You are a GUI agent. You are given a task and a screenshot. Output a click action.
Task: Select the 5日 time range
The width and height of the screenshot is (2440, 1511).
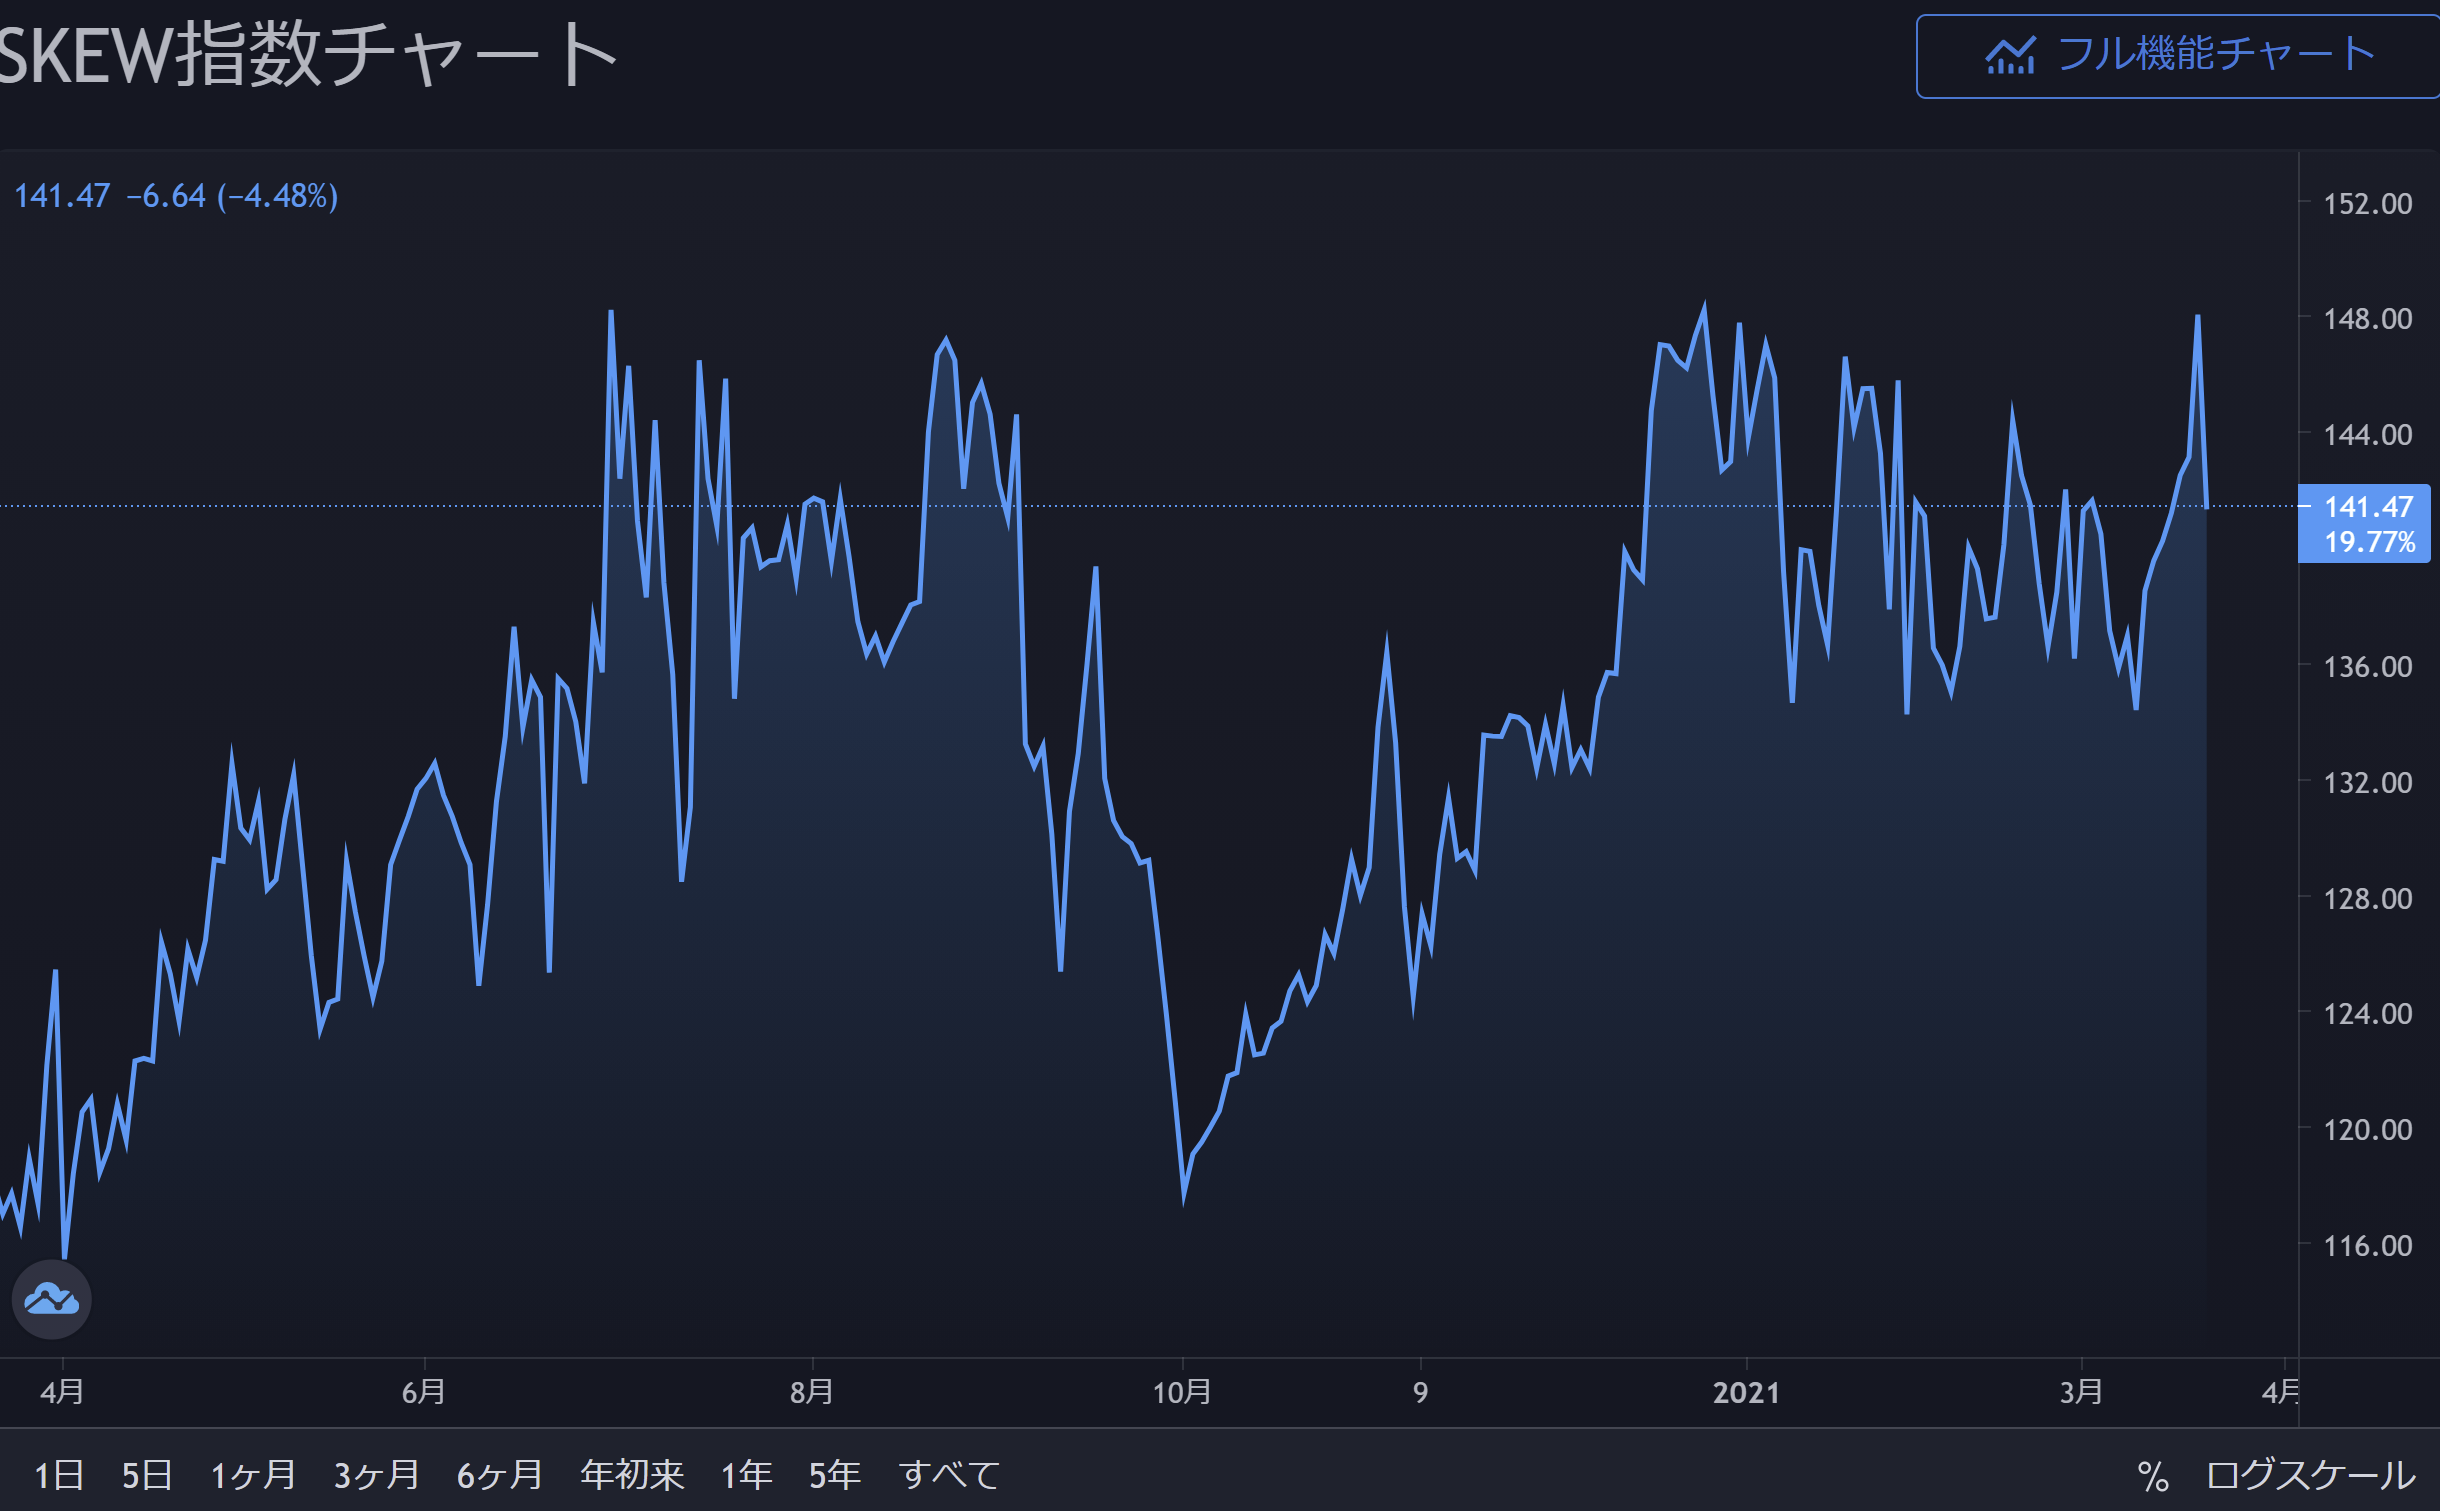click(147, 1475)
